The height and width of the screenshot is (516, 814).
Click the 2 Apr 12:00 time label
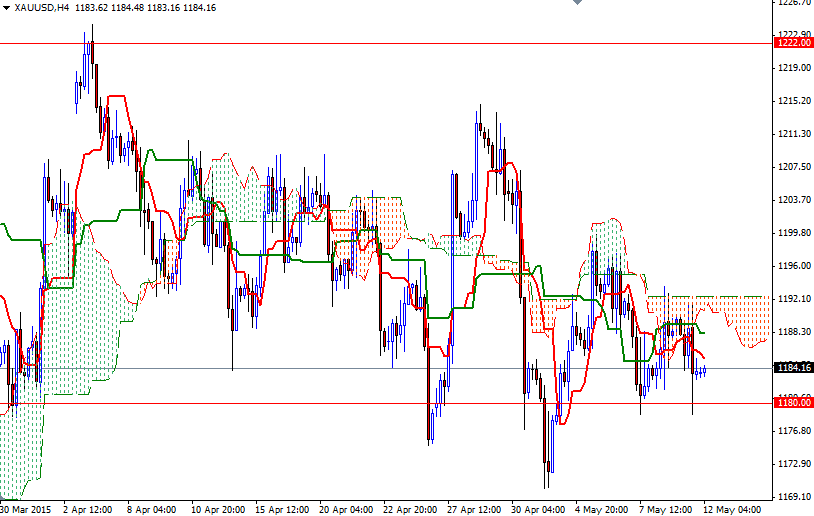tap(87, 508)
